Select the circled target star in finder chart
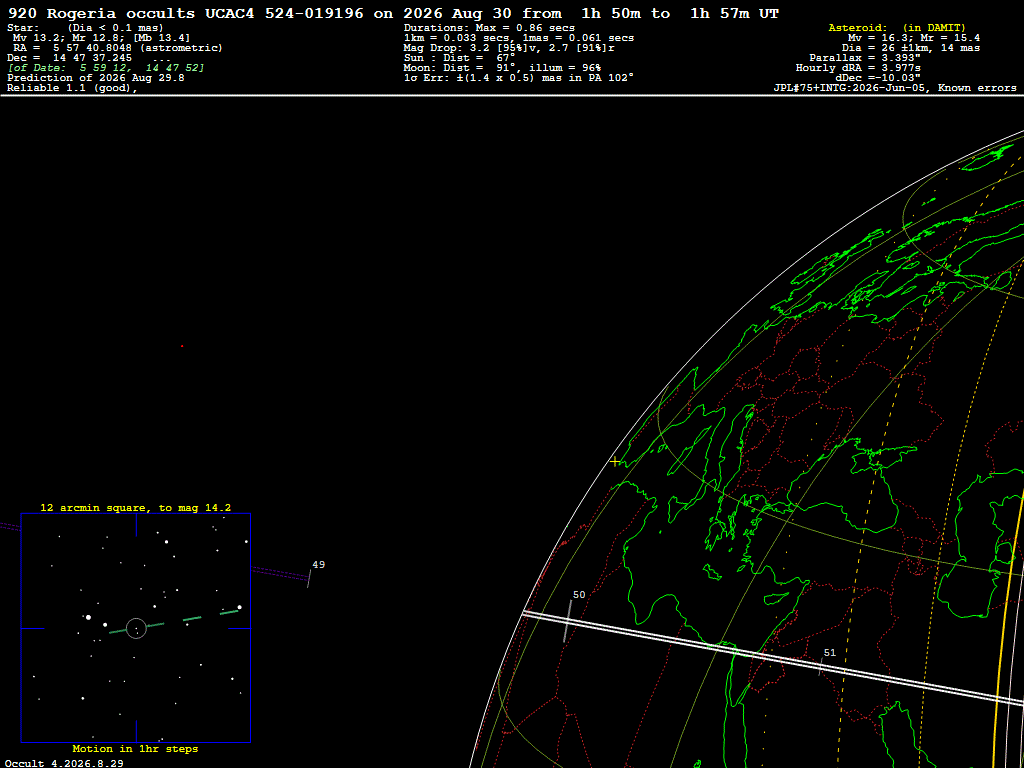 [136, 628]
